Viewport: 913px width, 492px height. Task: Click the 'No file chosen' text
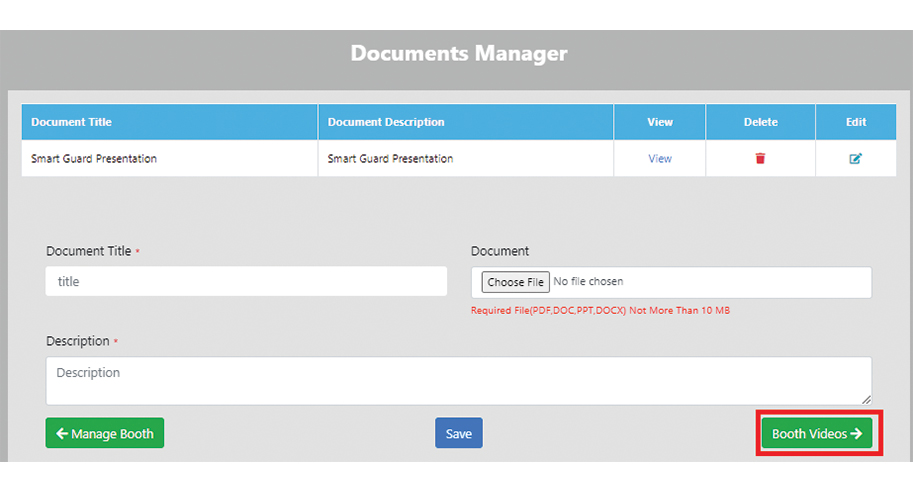tap(589, 282)
